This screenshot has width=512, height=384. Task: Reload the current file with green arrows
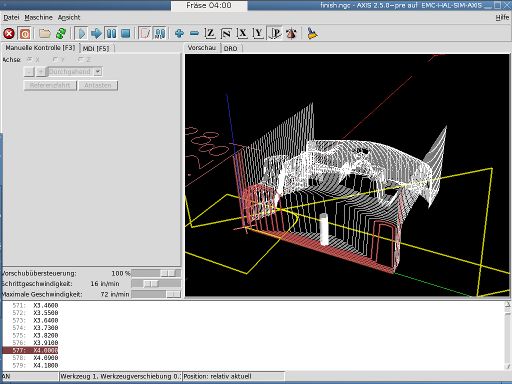click(x=61, y=33)
